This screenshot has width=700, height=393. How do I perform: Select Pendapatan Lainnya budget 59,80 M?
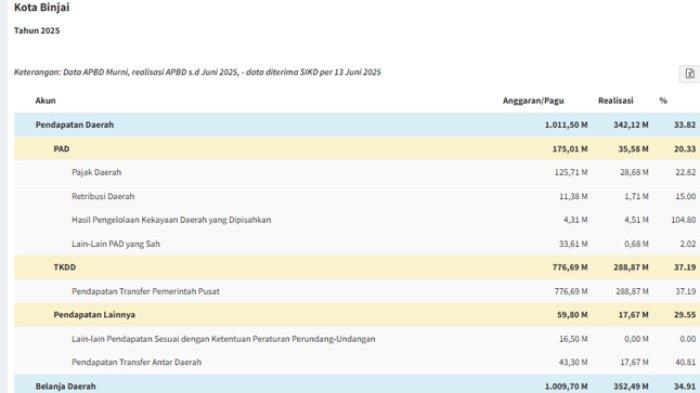(x=572, y=314)
